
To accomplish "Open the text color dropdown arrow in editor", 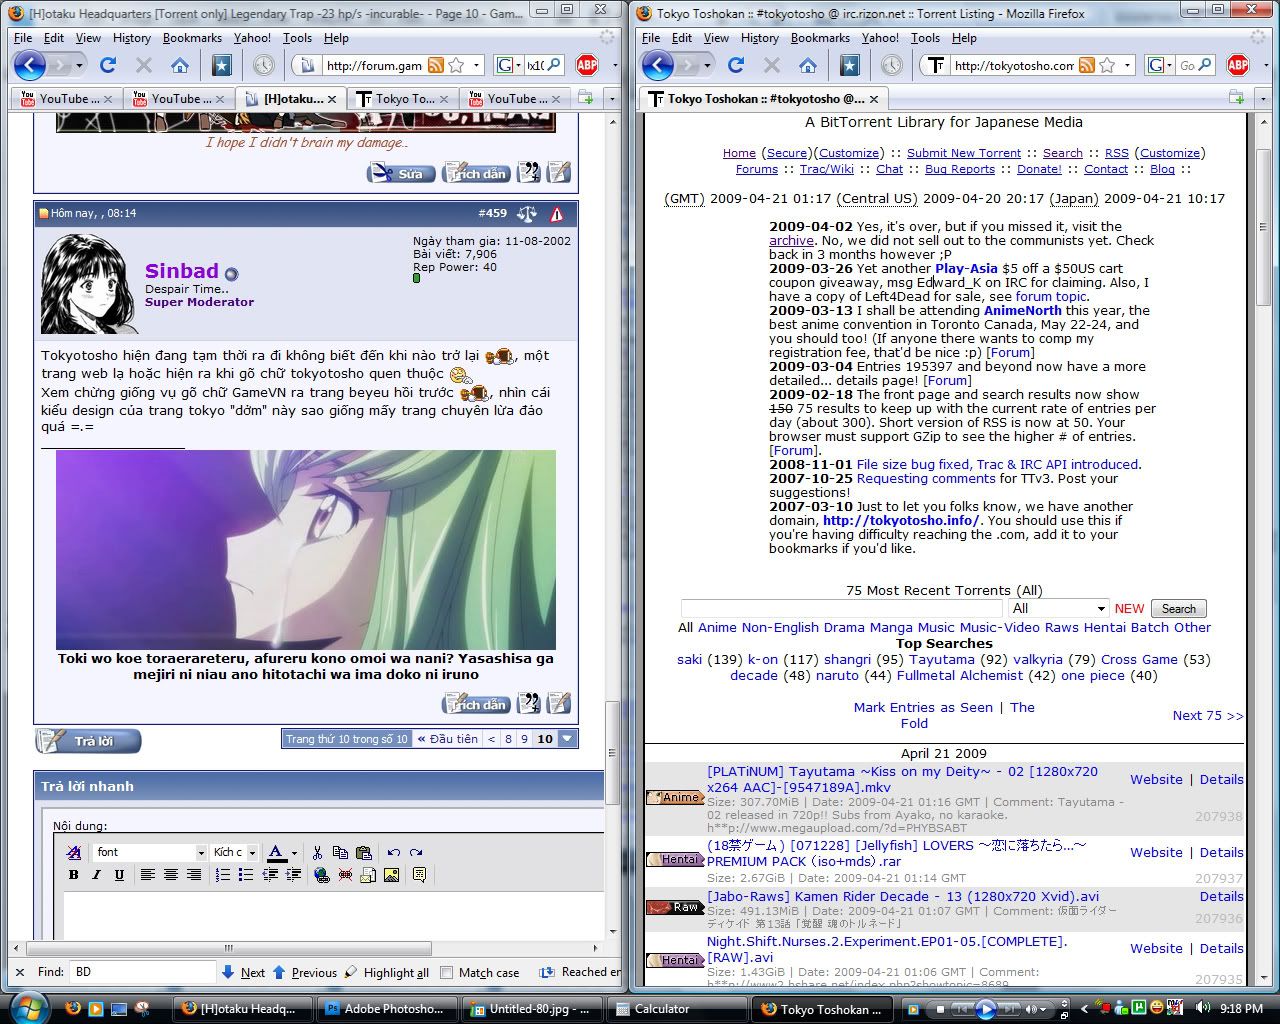I will tap(294, 852).
